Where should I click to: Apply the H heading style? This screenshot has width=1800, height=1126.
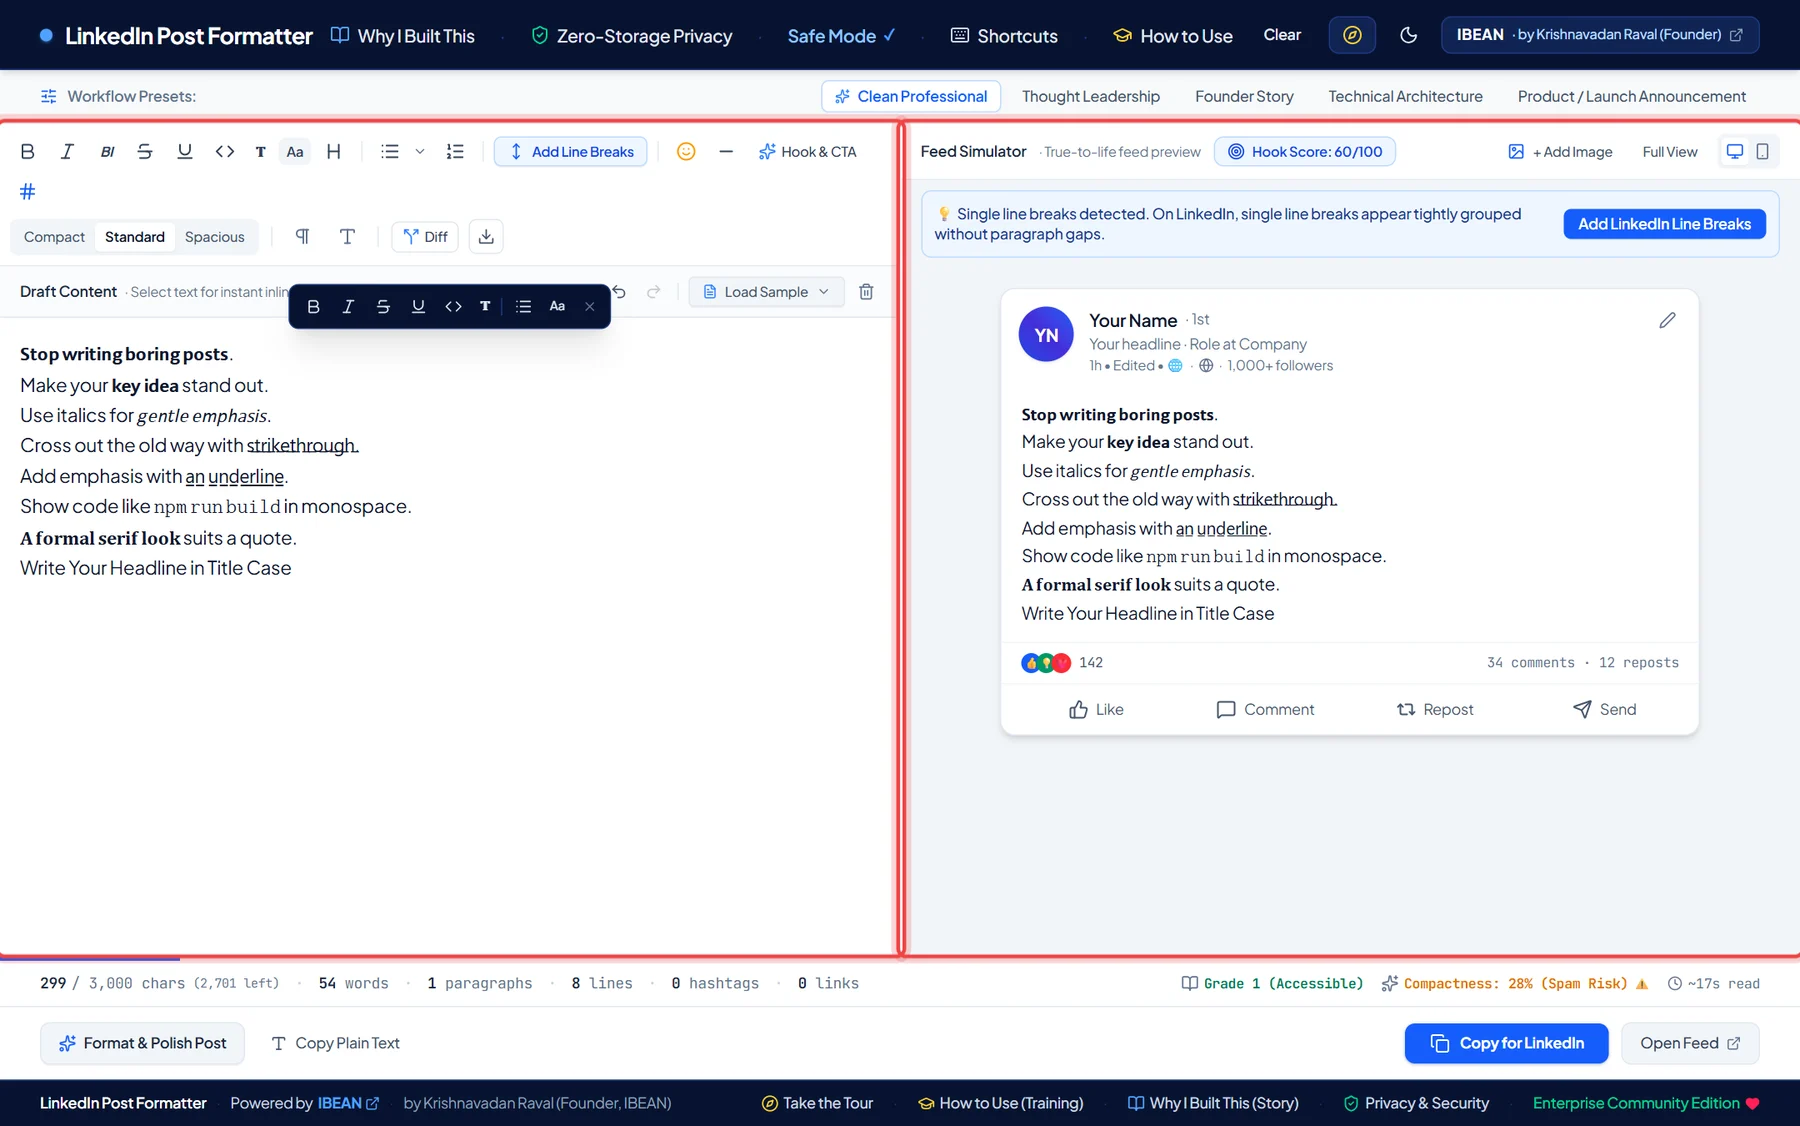(x=334, y=152)
